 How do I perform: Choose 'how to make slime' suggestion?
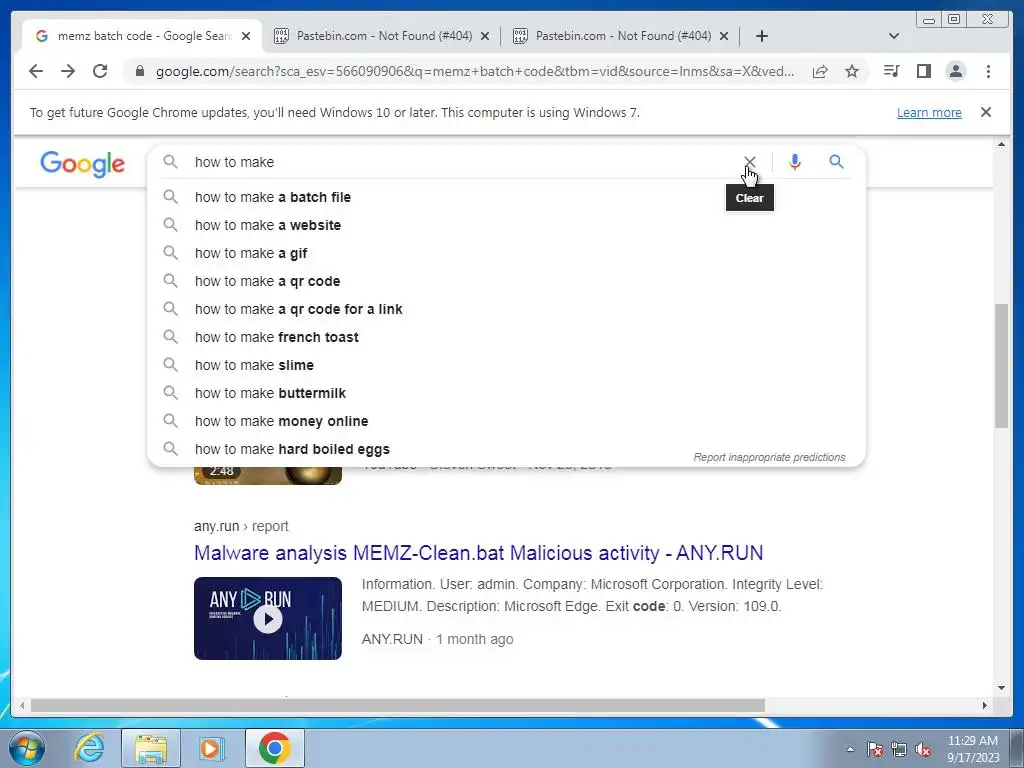506,366
